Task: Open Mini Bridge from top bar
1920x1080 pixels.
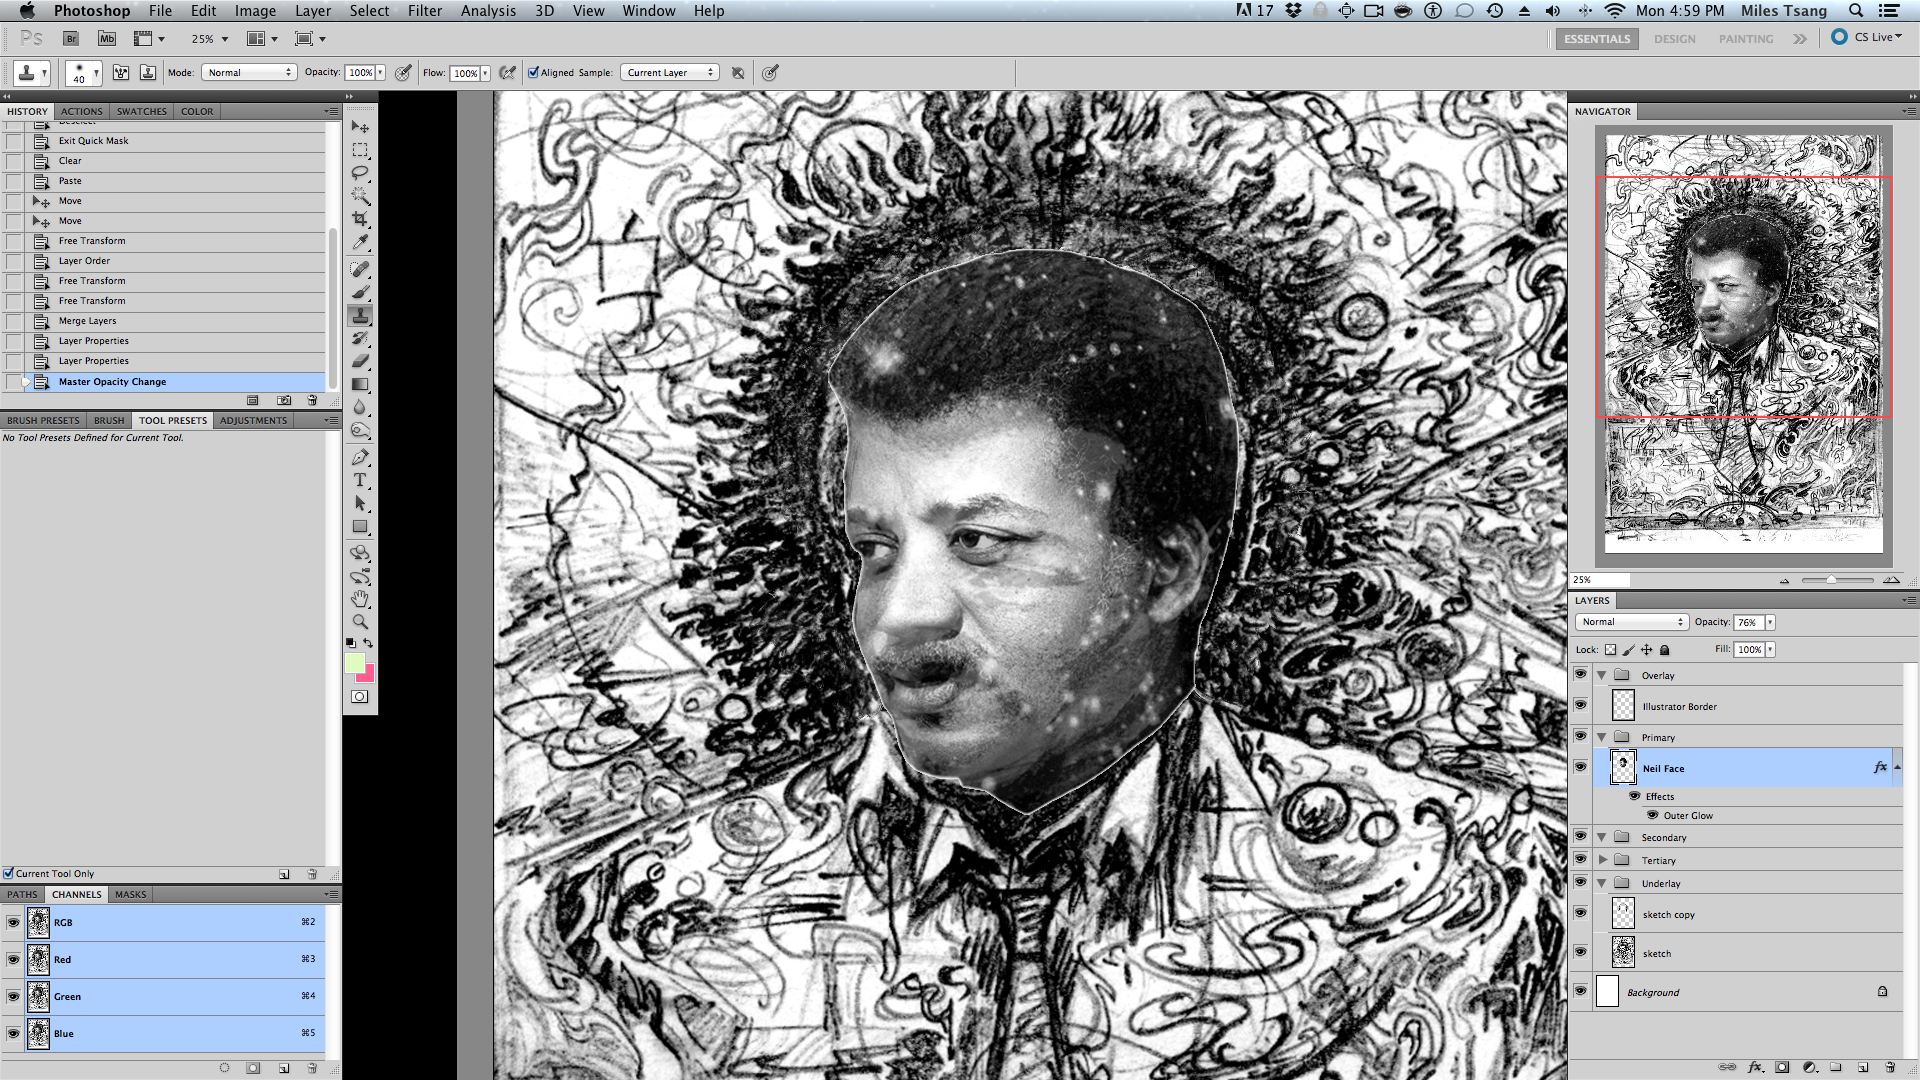Action: pos(107,39)
